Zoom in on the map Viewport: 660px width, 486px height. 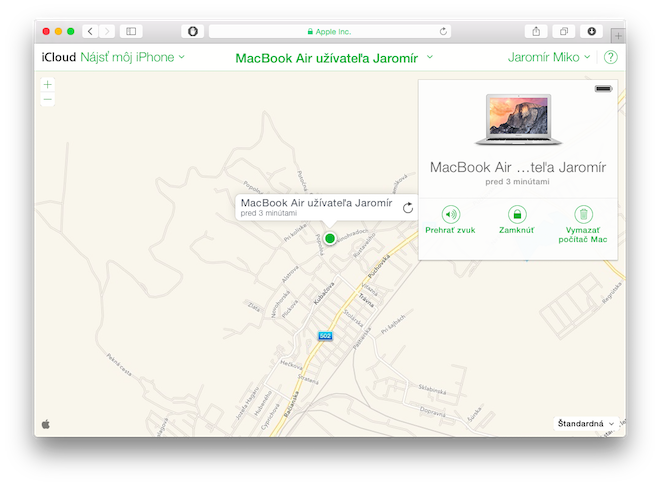tap(48, 85)
